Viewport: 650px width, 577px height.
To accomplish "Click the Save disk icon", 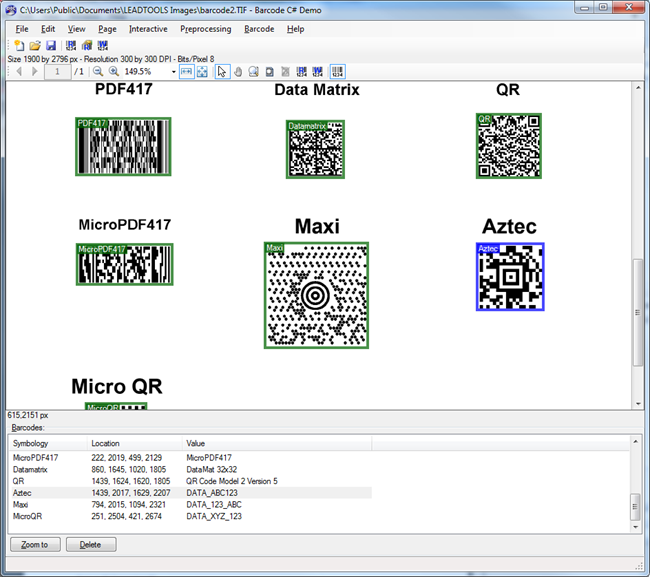I will pos(50,45).
